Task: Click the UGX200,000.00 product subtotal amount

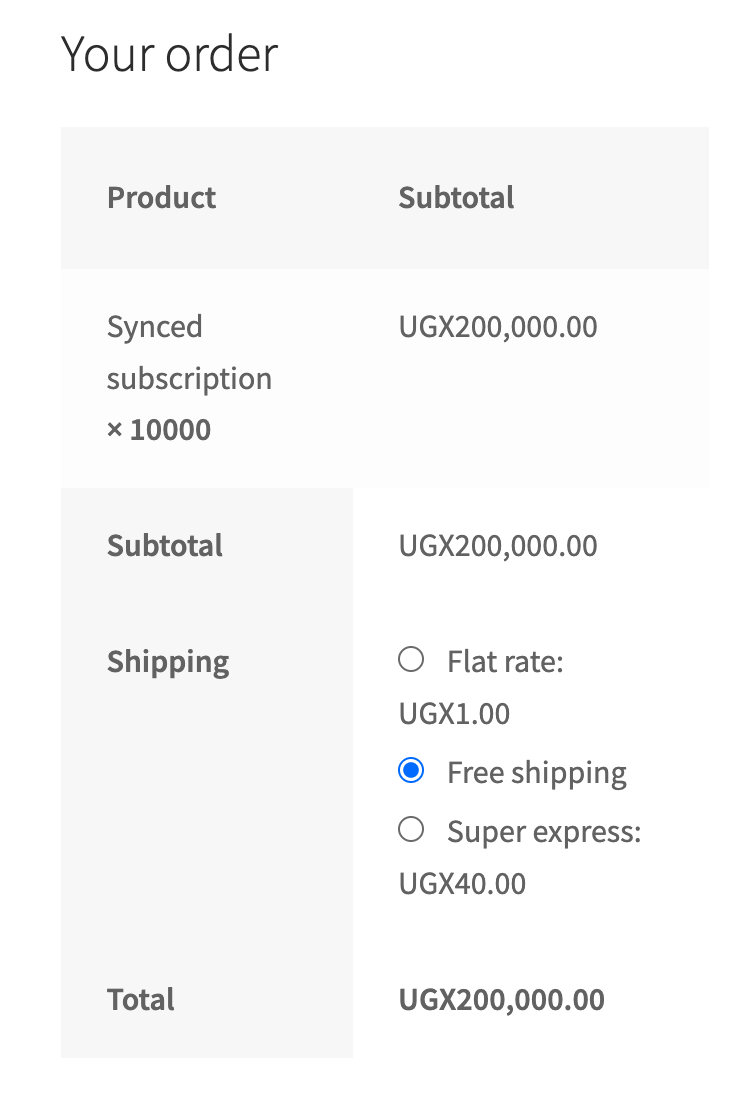Action: (x=497, y=326)
